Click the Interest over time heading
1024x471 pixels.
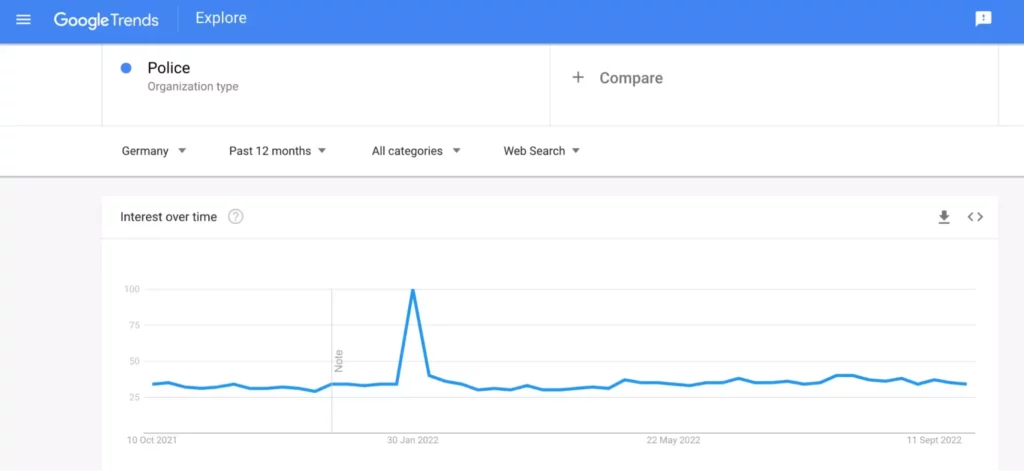(168, 217)
